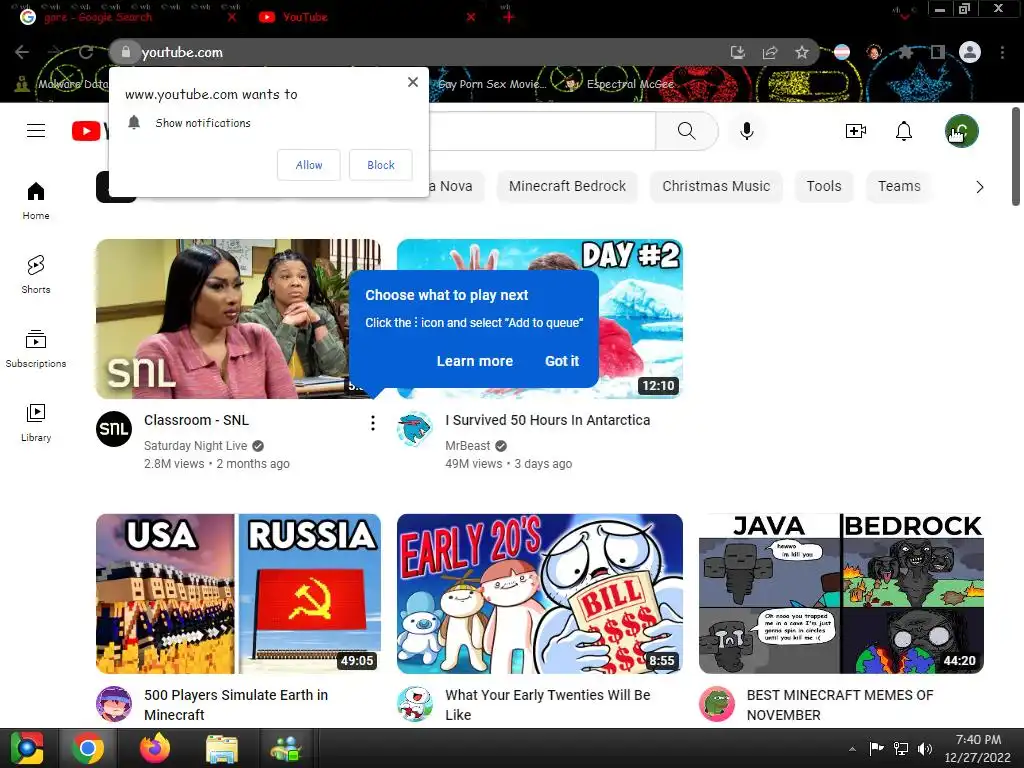Image resolution: width=1024 pixels, height=768 pixels.
Task: Open the taskbar clock showing 7:40 PM
Action: point(978,748)
